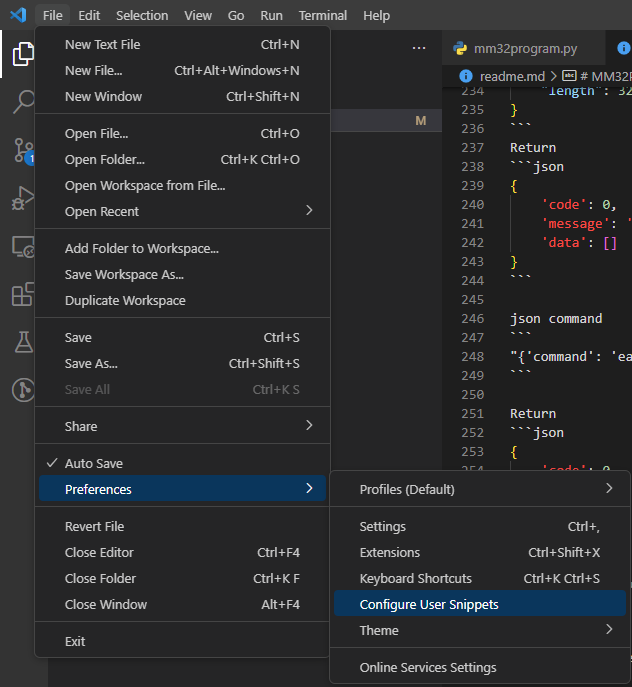Expand the Preferences submenu arrow

(x=309, y=488)
